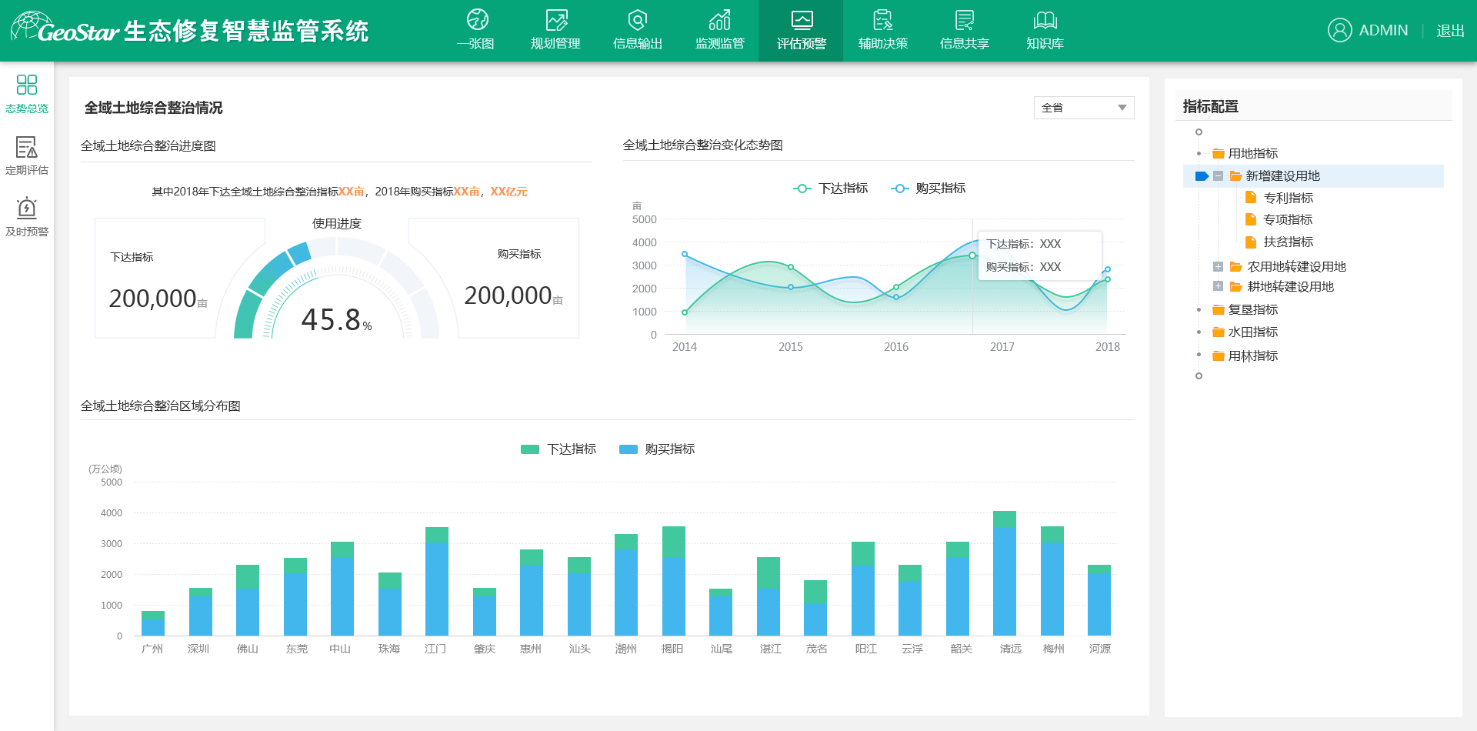The width and height of the screenshot is (1477, 731).
Task: Click the 复垦指标 folder icon
Action: click(x=1218, y=310)
